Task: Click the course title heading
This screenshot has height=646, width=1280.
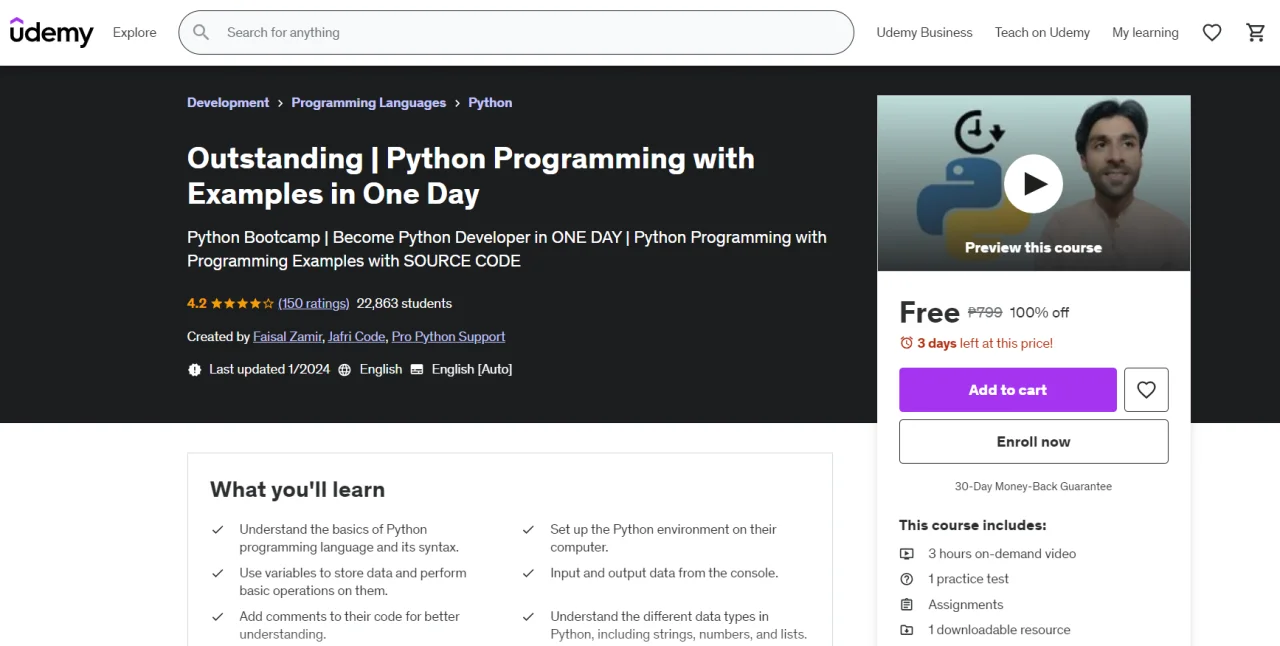Action: click(x=471, y=176)
